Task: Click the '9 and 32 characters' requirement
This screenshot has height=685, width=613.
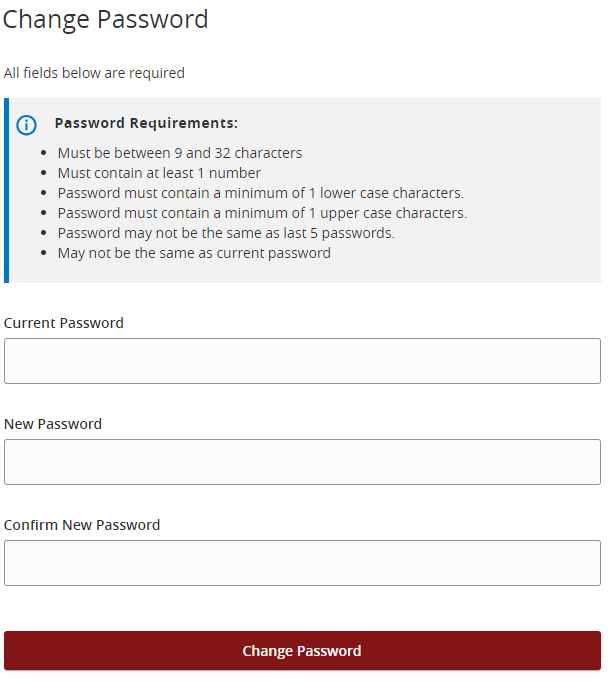Action: click(x=180, y=153)
